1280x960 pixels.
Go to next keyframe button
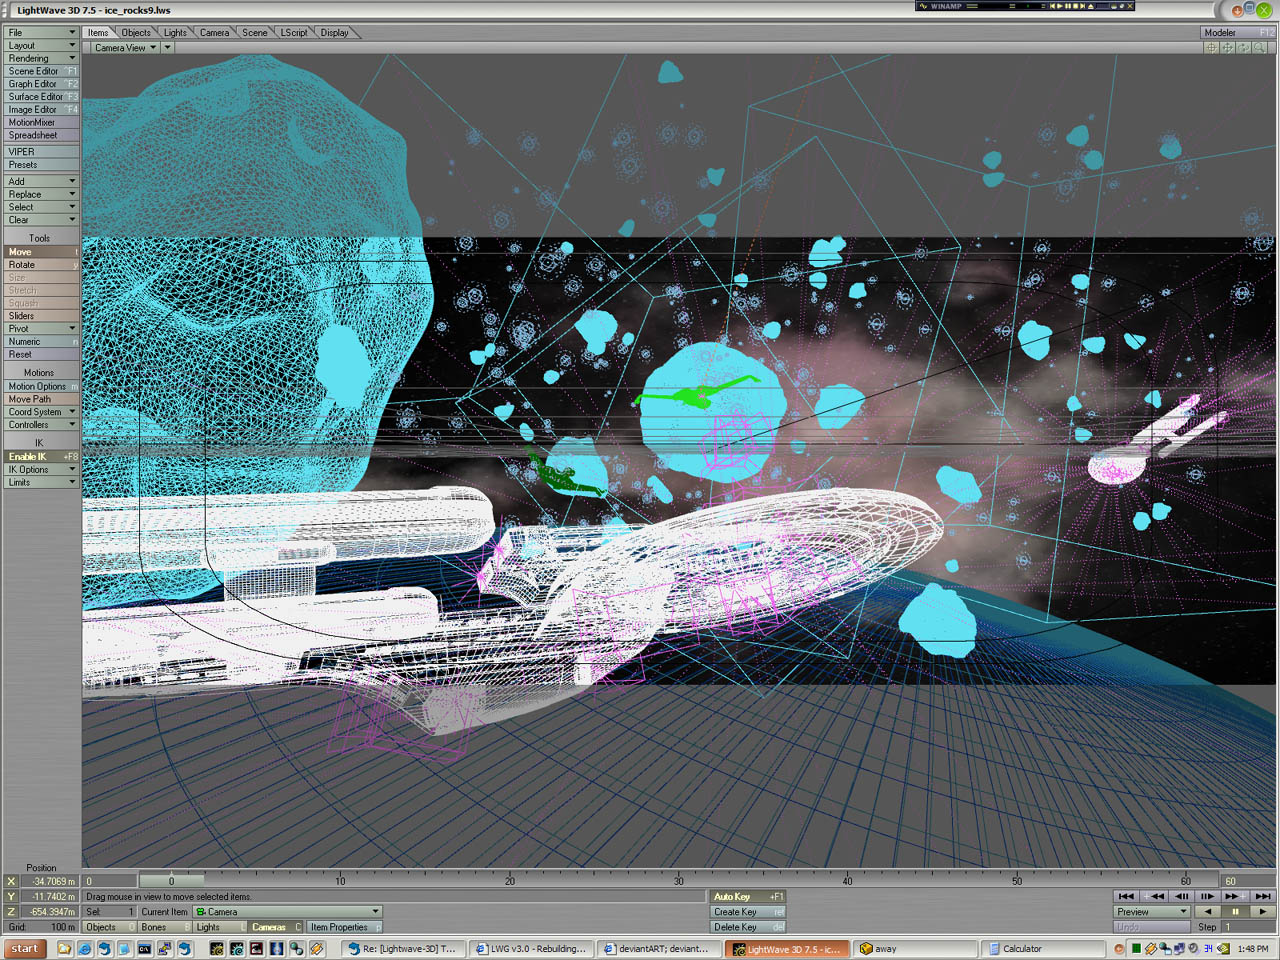pyautogui.click(x=1235, y=896)
